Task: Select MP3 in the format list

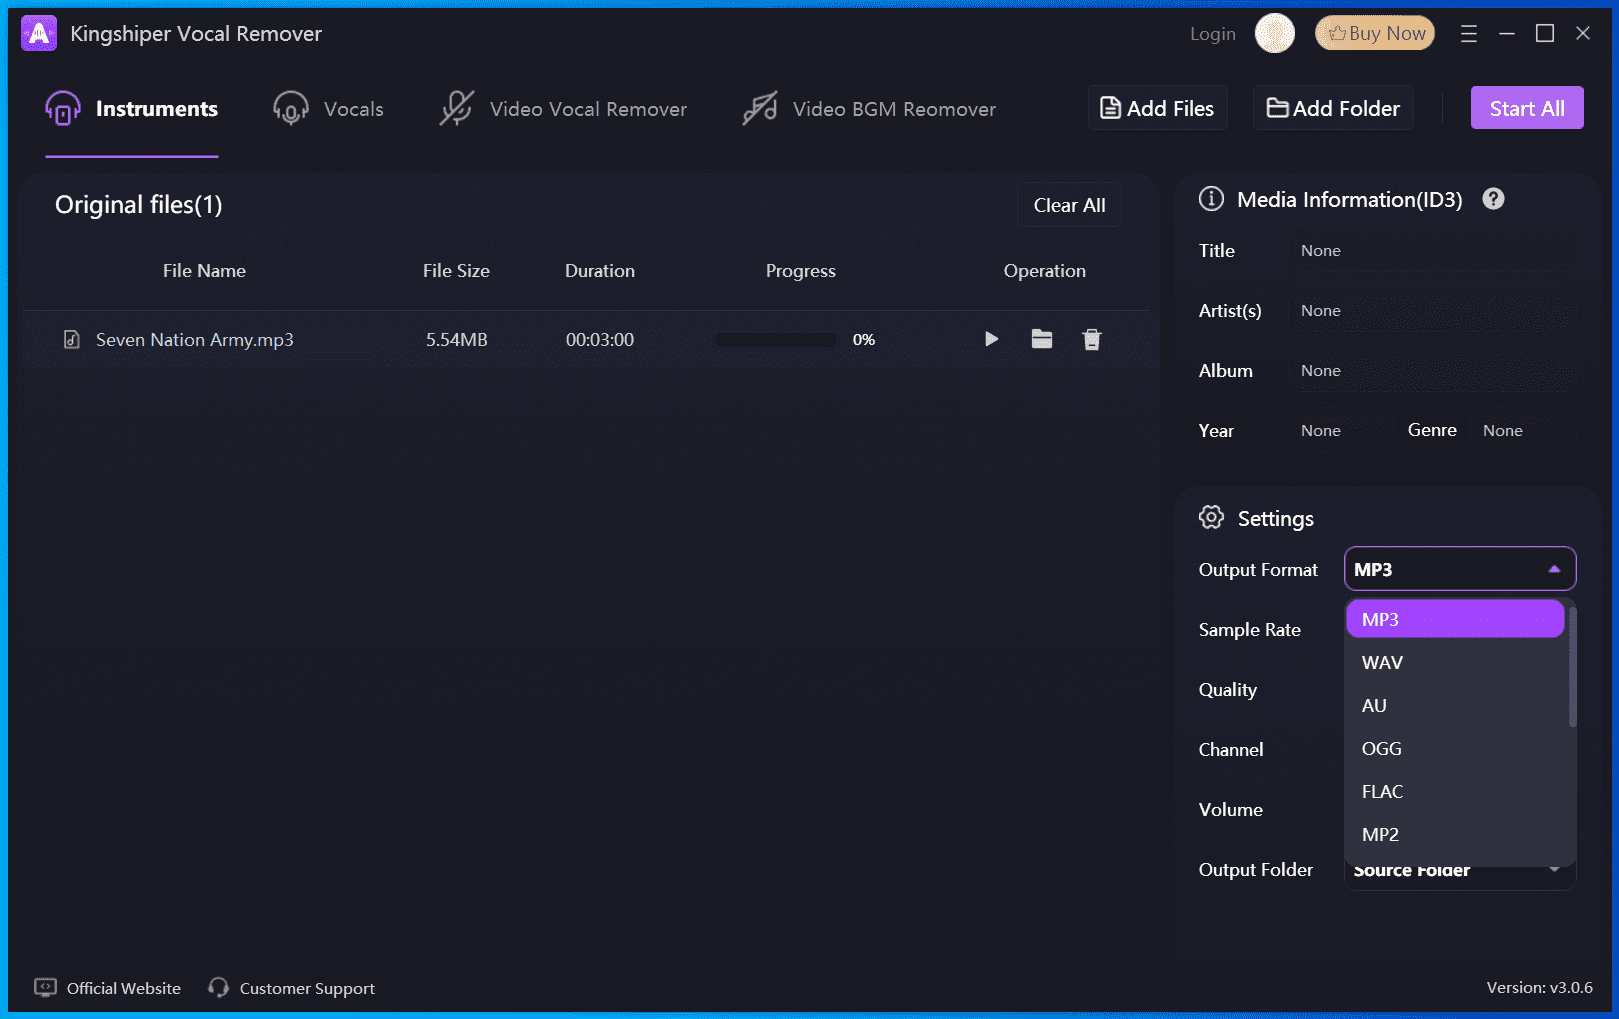Action: tap(1455, 619)
